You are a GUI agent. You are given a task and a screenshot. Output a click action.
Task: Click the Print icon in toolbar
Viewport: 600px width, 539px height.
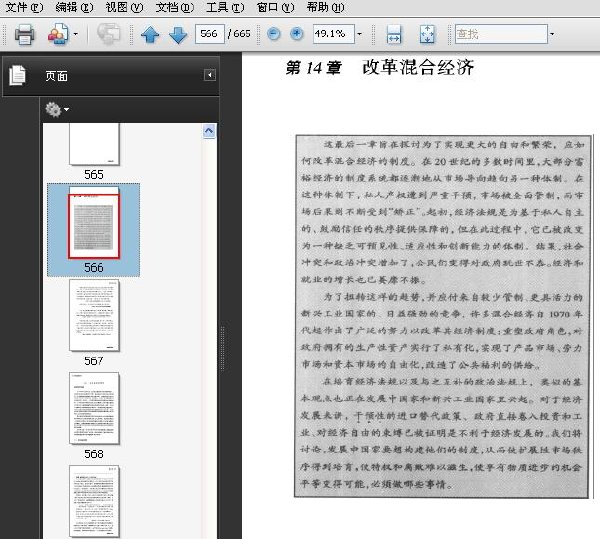point(24,34)
